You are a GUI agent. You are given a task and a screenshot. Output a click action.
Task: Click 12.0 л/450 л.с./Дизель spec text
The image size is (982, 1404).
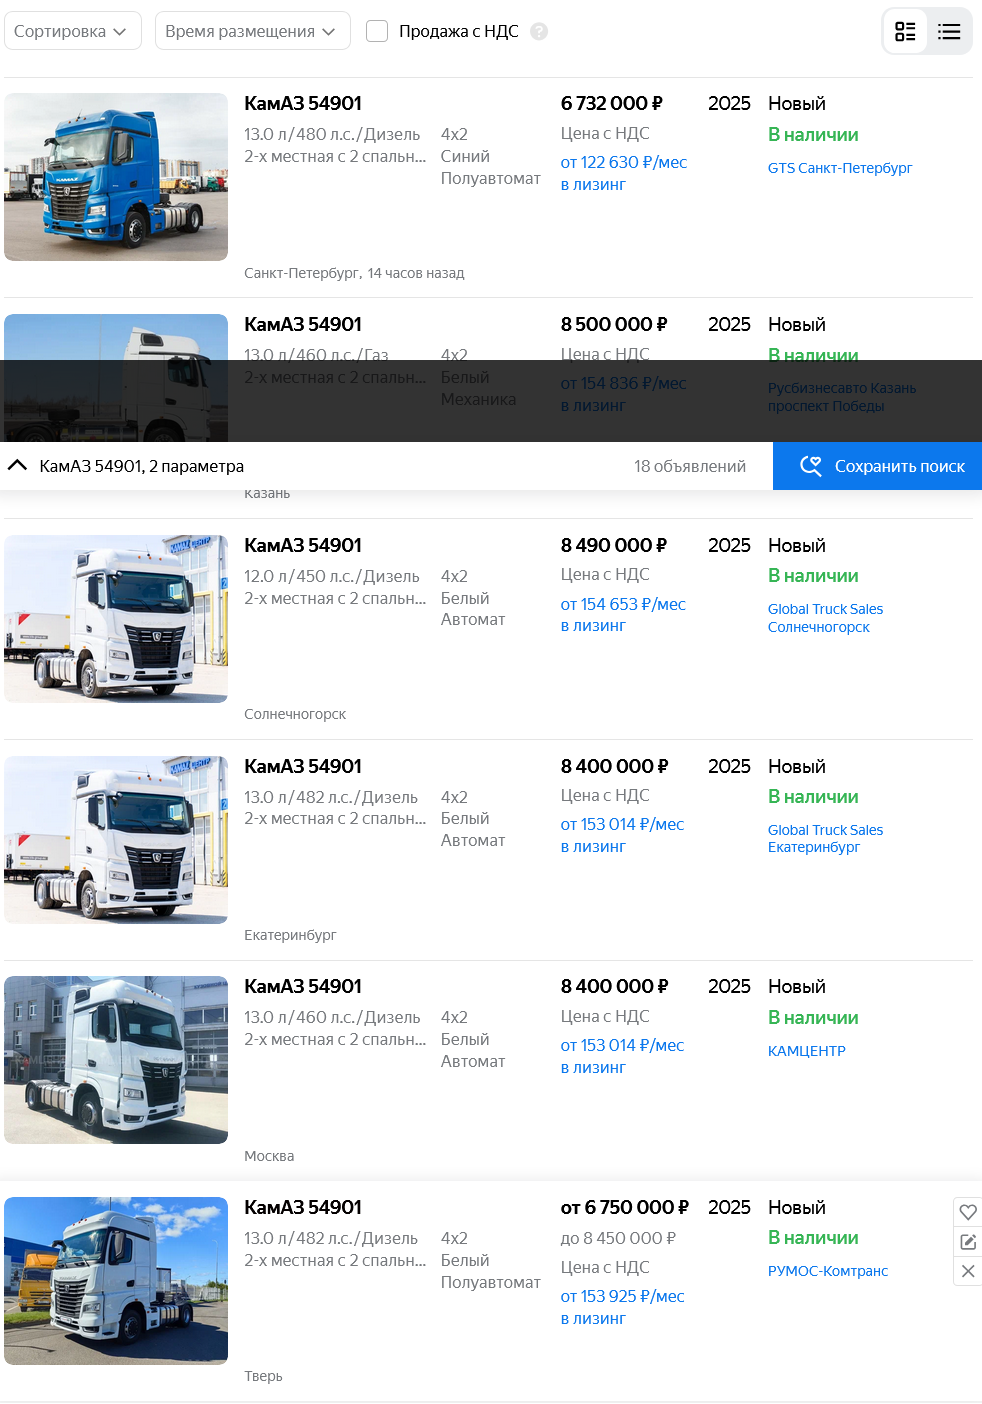tap(332, 576)
